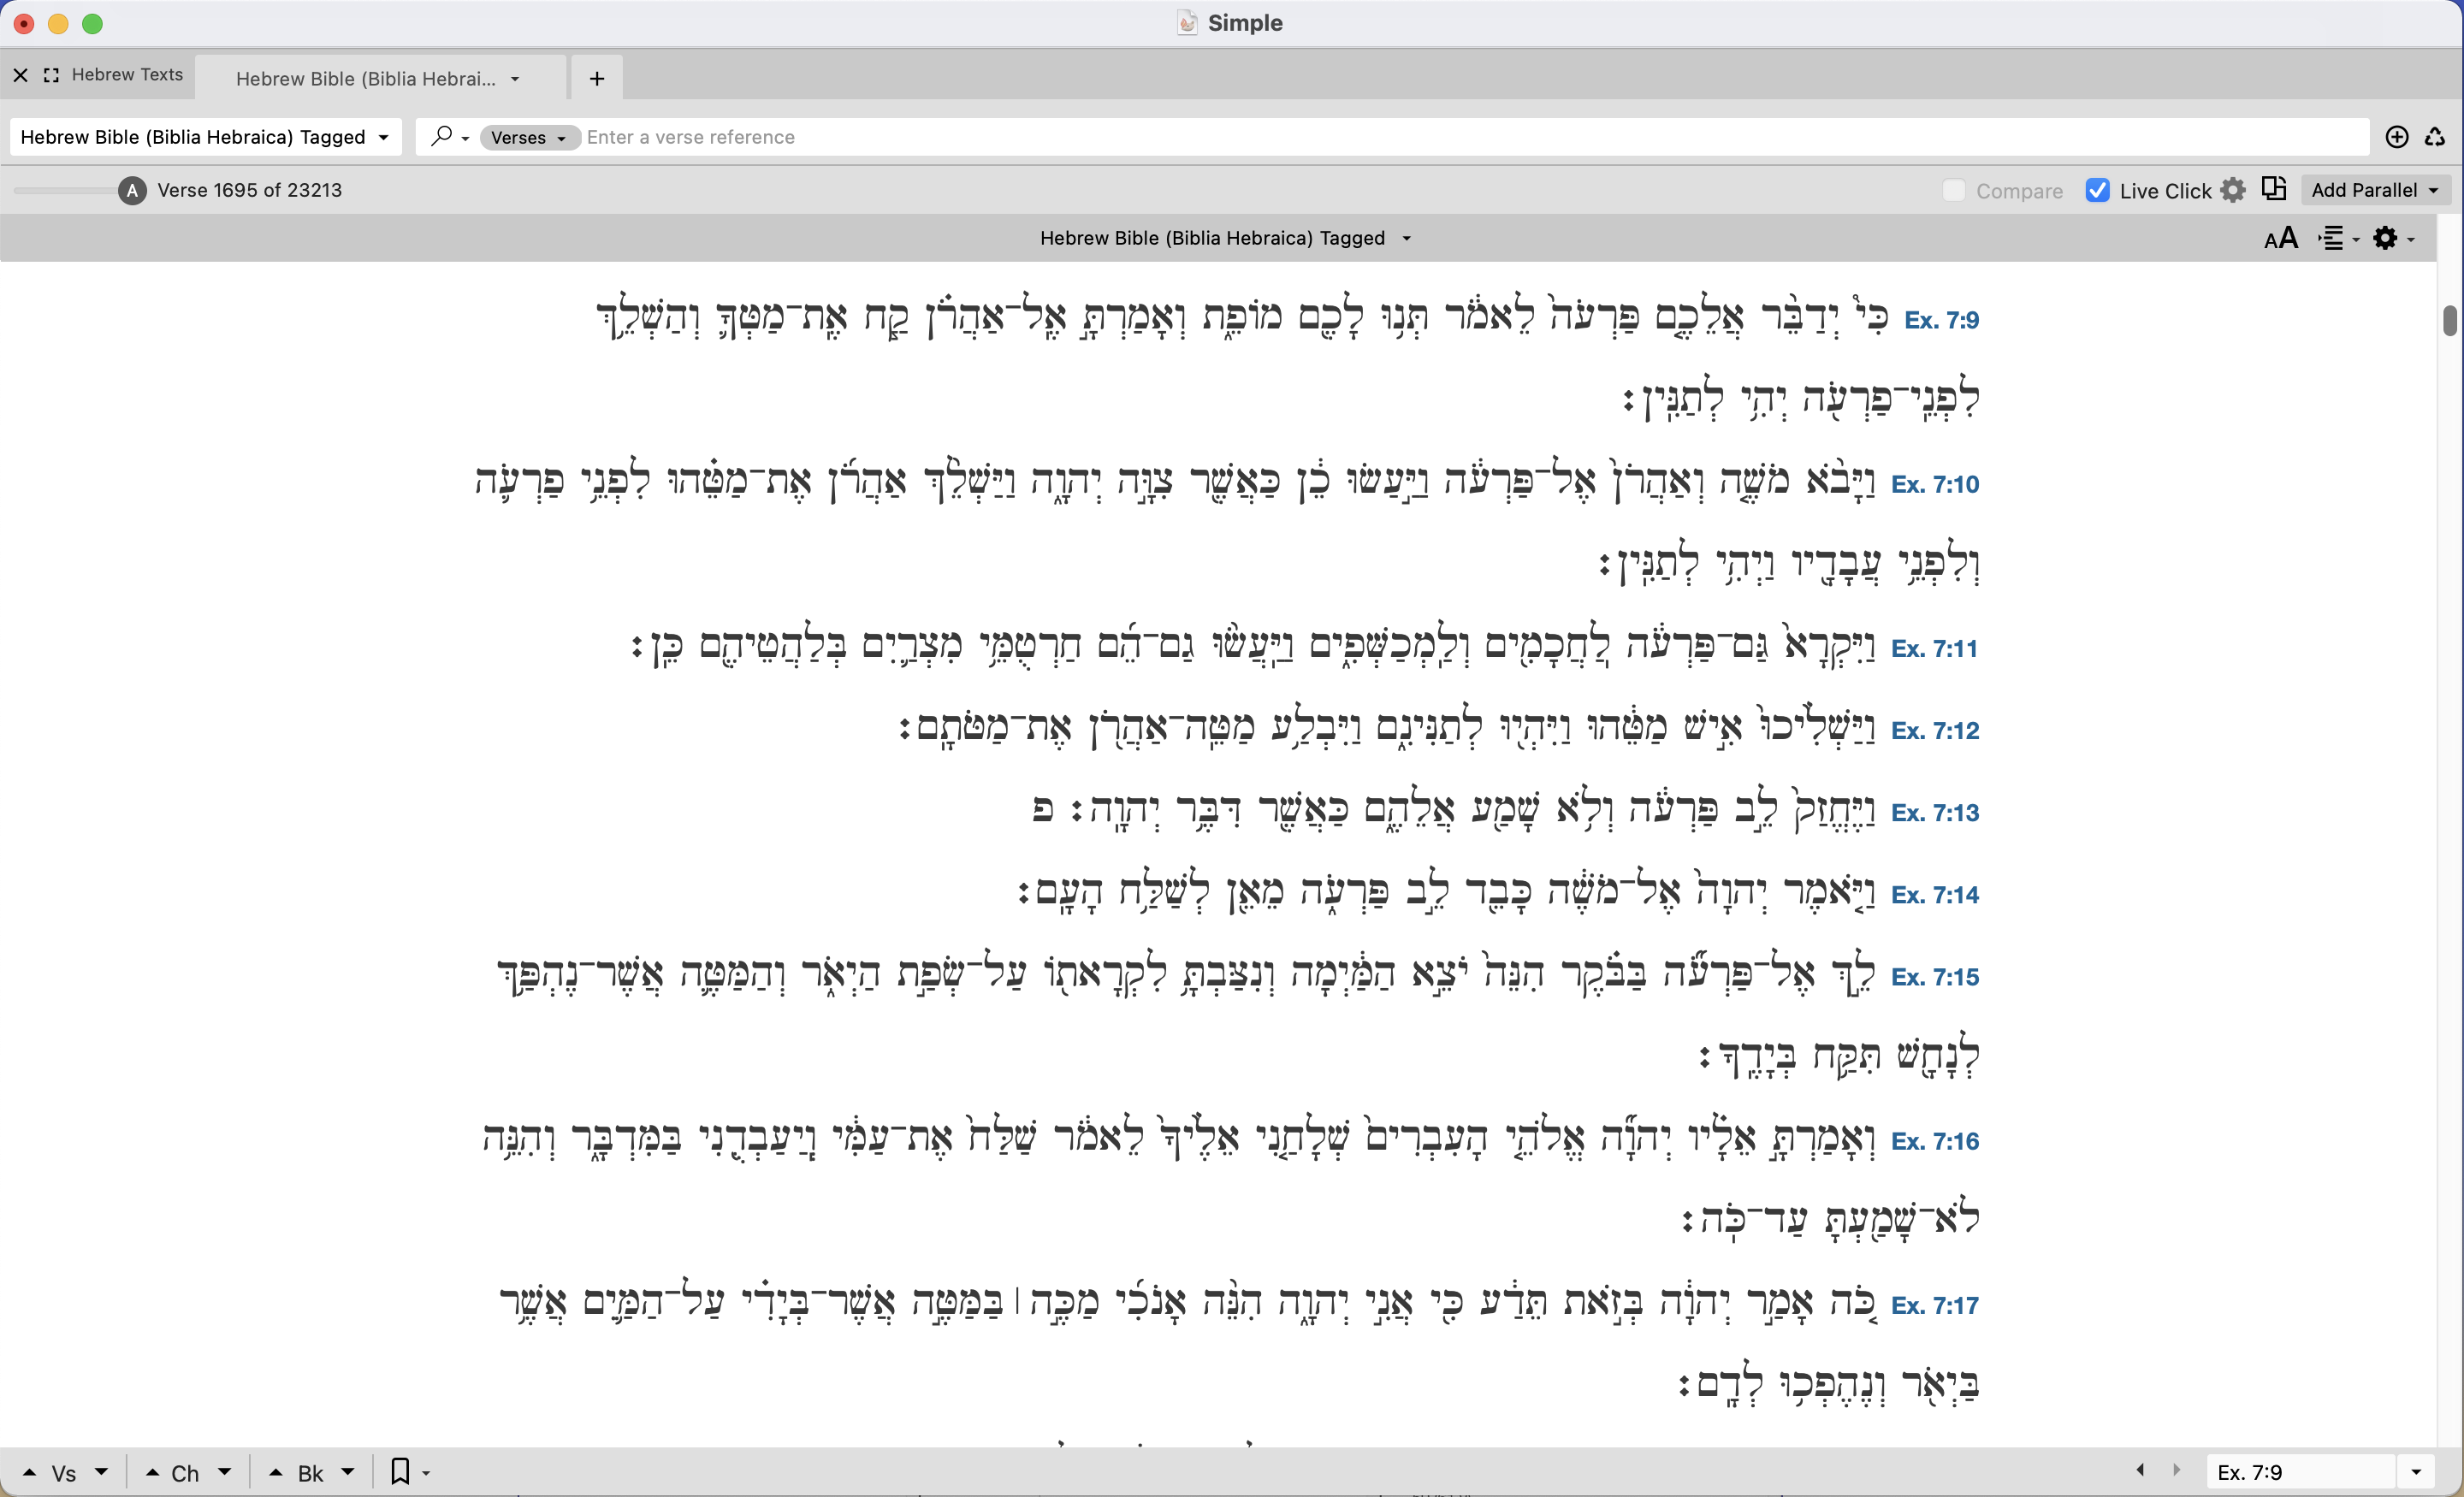2464x1497 pixels.
Task: Select the Hebrew Bible (Biblia Hebrai... tab
Action: (x=366, y=79)
